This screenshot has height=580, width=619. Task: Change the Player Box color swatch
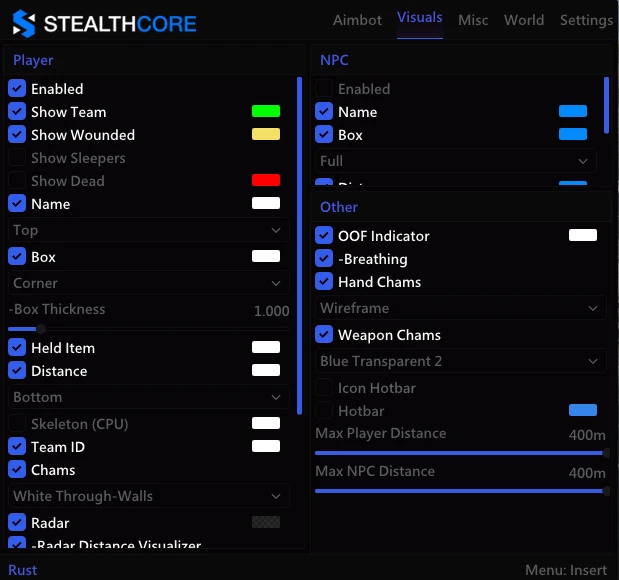[x=266, y=256]
